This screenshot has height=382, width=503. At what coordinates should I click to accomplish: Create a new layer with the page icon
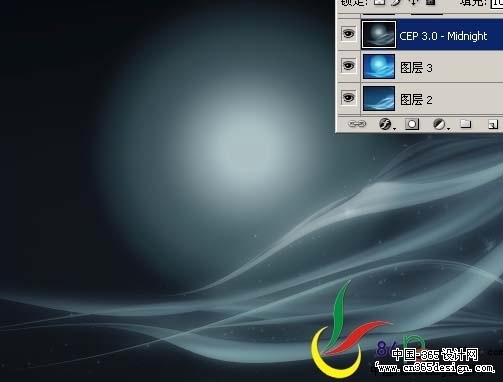click(493, 124)
